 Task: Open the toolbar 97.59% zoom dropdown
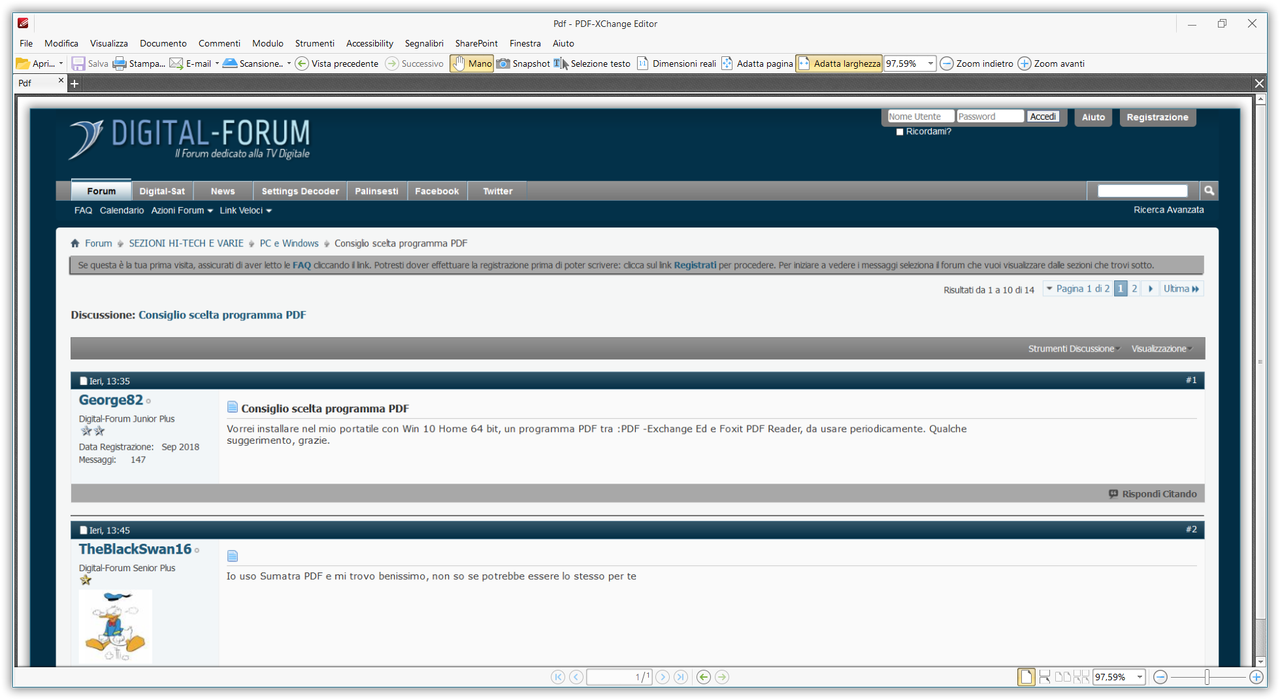point(930,63)
